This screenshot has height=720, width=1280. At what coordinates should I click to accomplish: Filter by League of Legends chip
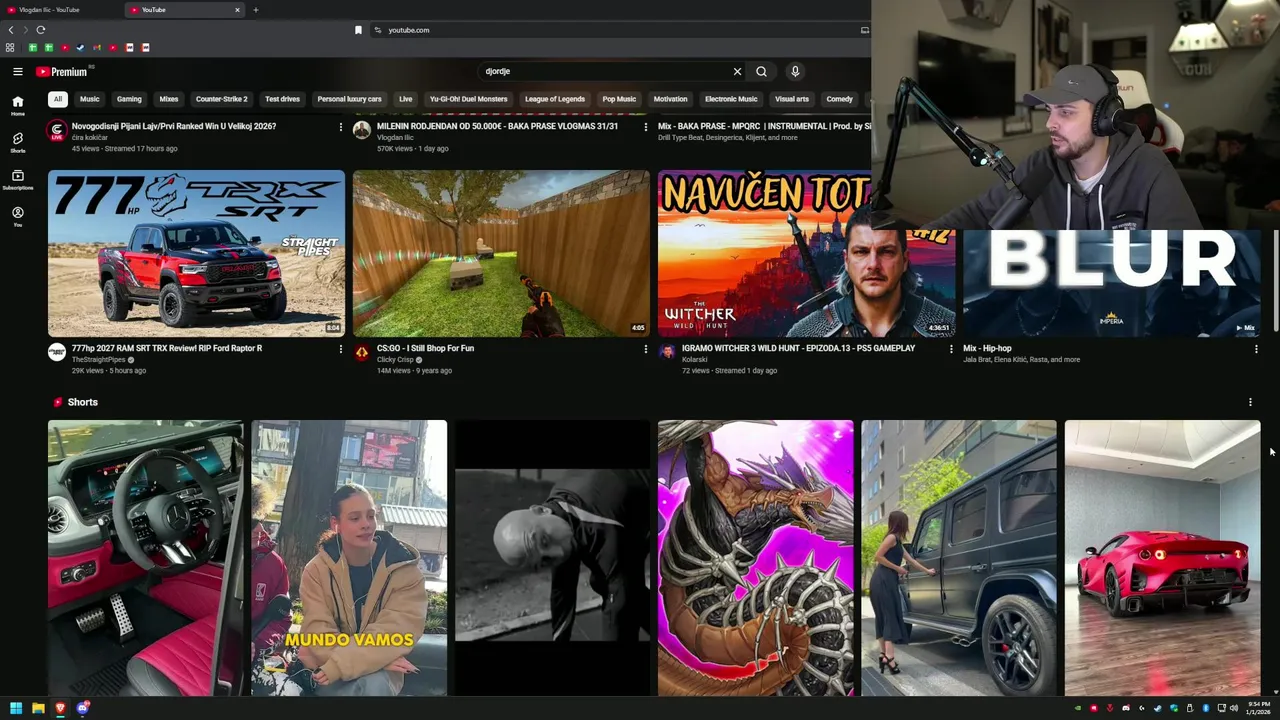[555, 99]
